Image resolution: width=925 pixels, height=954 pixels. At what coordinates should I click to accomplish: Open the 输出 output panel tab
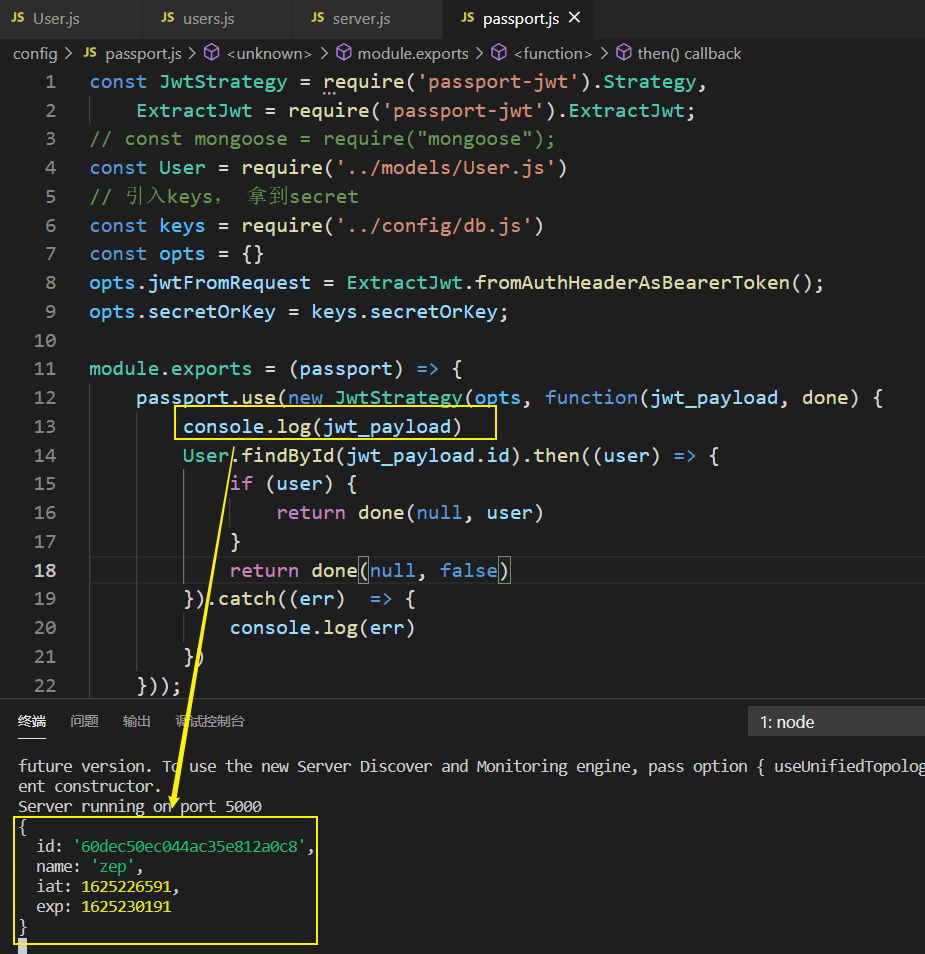(x=136, y=722)
